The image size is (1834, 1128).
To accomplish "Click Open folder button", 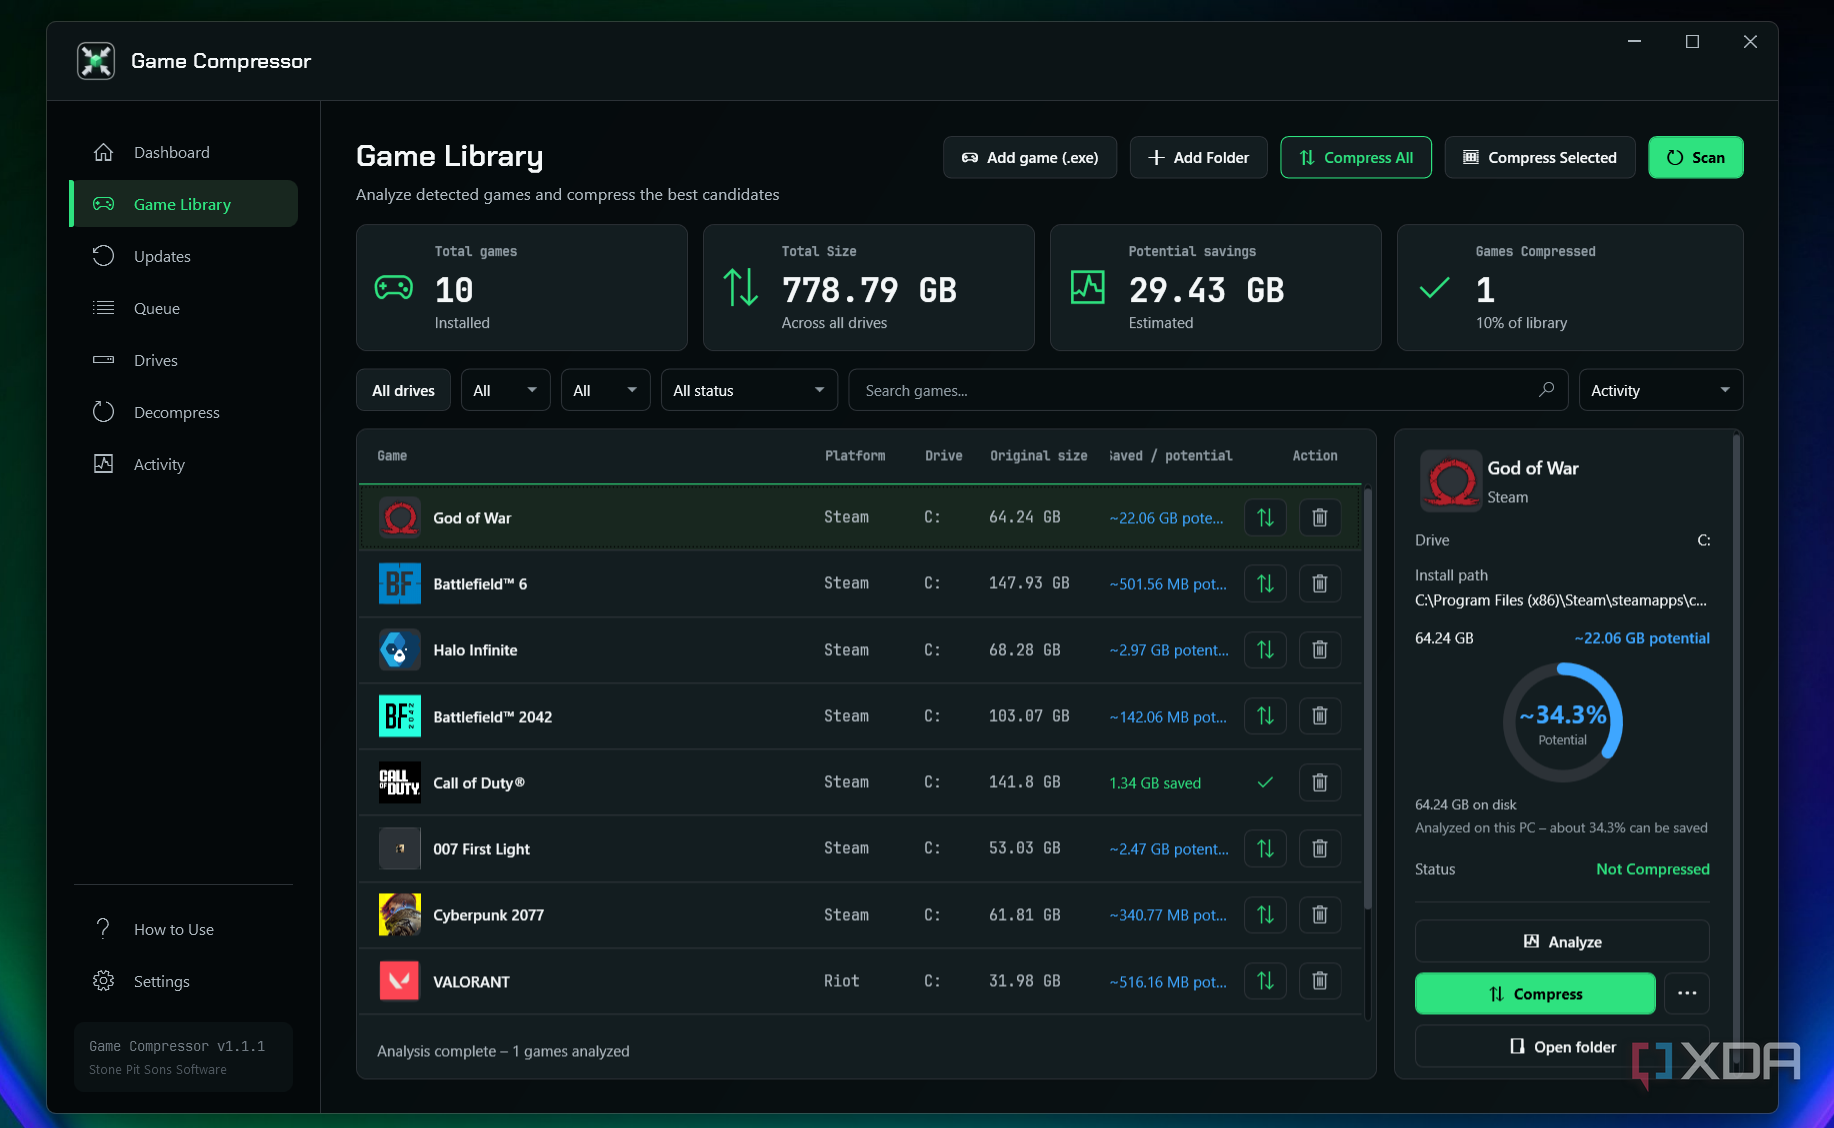I will (x=1562, y=1046).
